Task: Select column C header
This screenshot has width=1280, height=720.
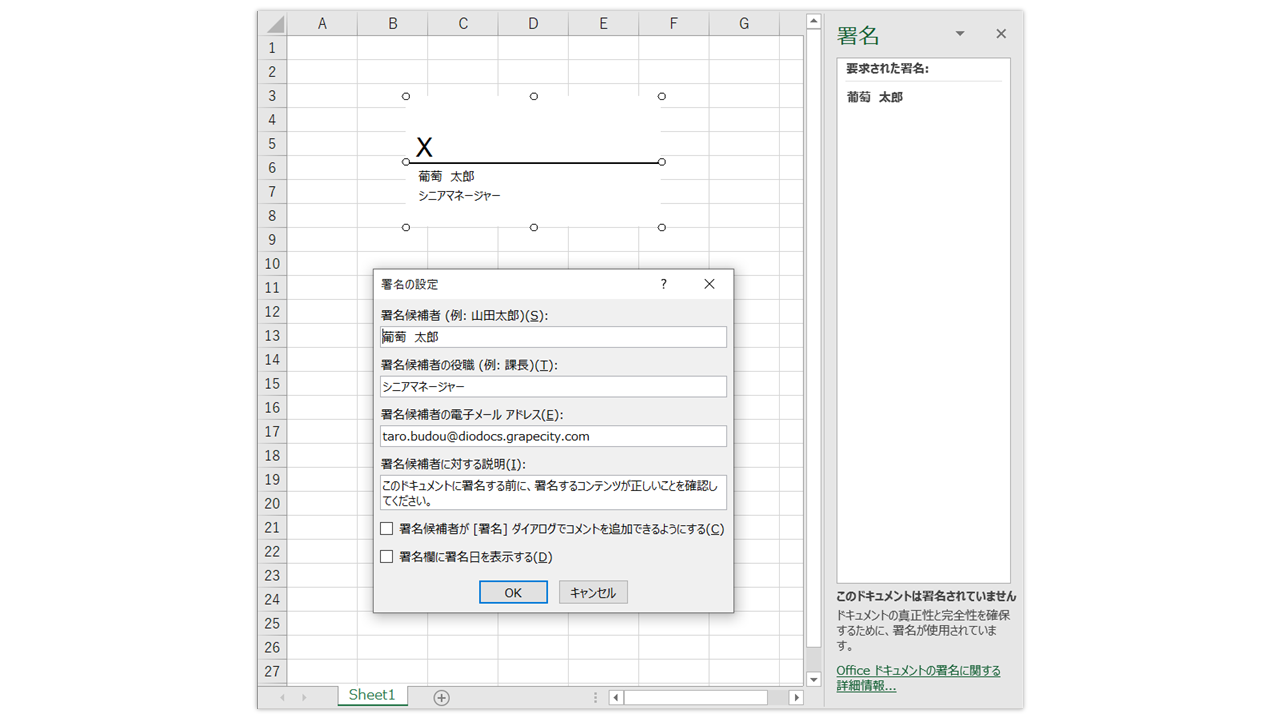Action: tap(463, 23)
